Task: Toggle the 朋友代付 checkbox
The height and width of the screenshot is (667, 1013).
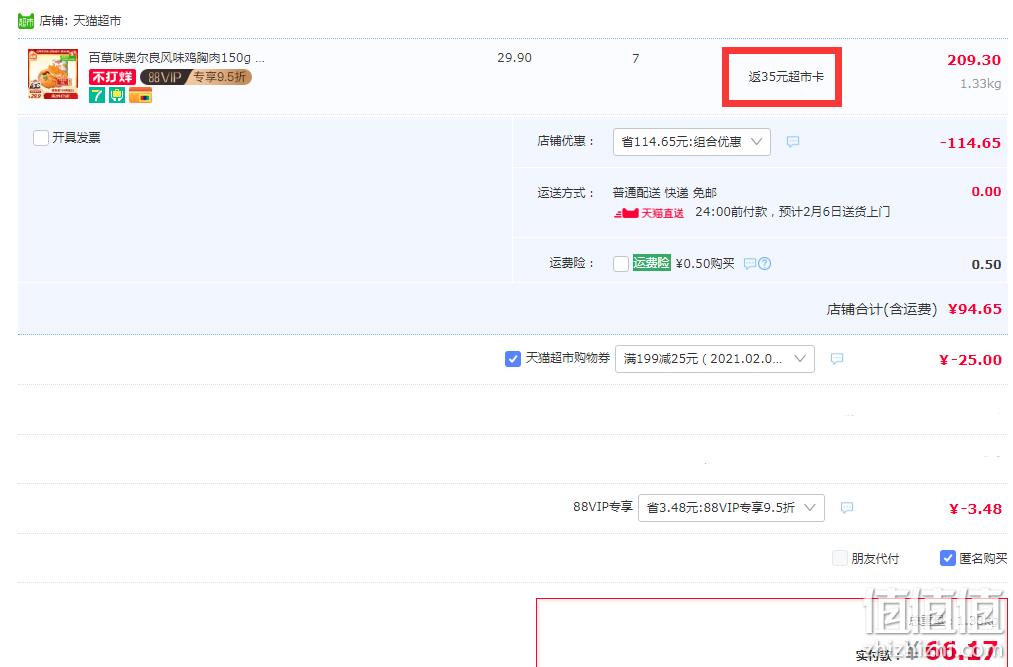Action: point(839,558)
